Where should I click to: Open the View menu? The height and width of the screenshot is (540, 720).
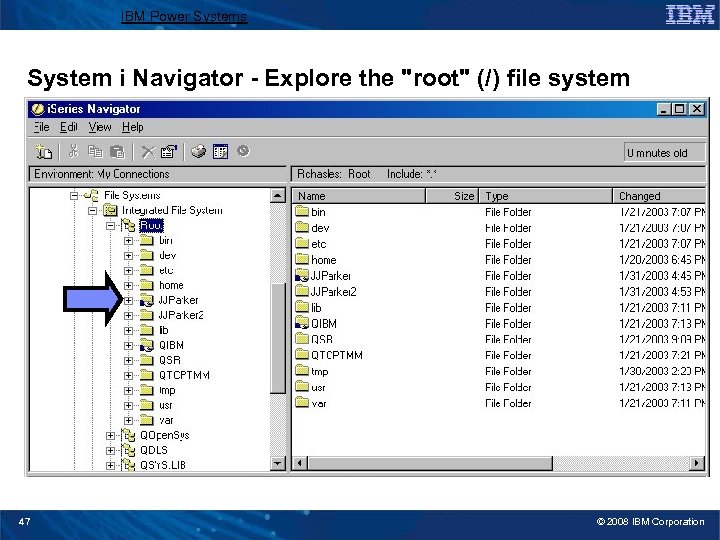pos(100,127)
